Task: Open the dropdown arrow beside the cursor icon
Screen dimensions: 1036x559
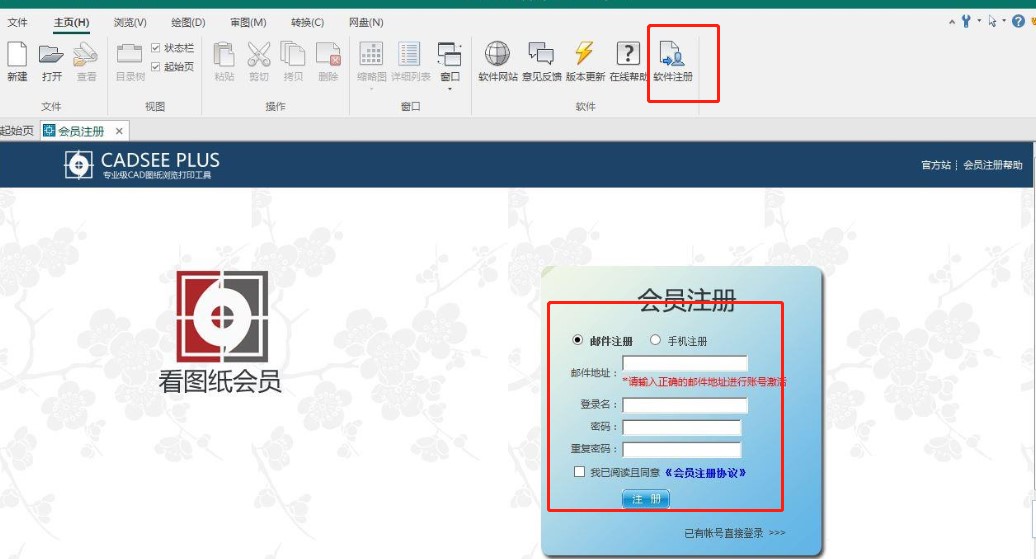Action: pos(1004,21)
